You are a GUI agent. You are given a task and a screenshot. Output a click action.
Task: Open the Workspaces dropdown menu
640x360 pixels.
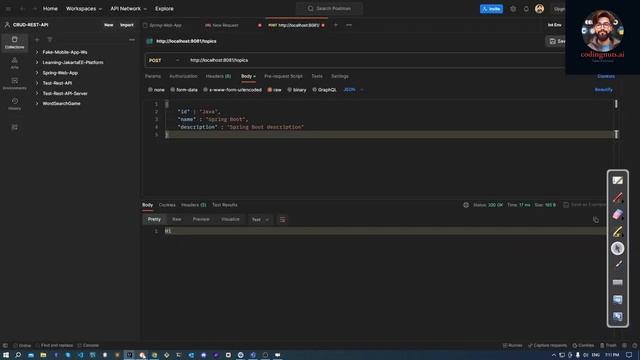point(84,9)
